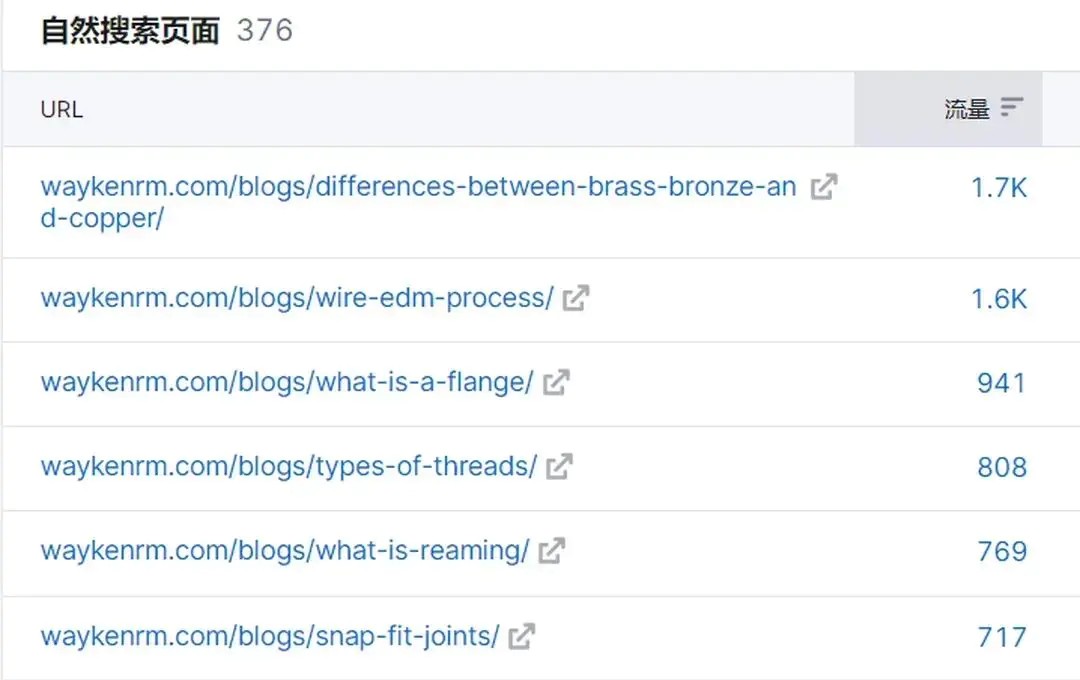Follow the snap-fit-joints blog link
The width and height of the screenshot is (1080, 680).
269,636
